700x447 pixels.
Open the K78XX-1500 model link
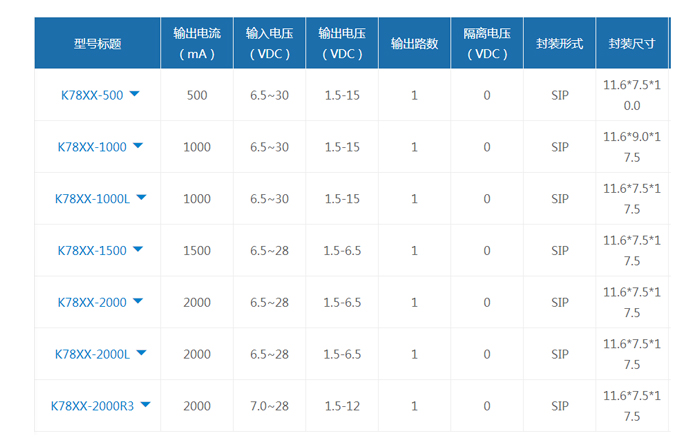[92, 251]
